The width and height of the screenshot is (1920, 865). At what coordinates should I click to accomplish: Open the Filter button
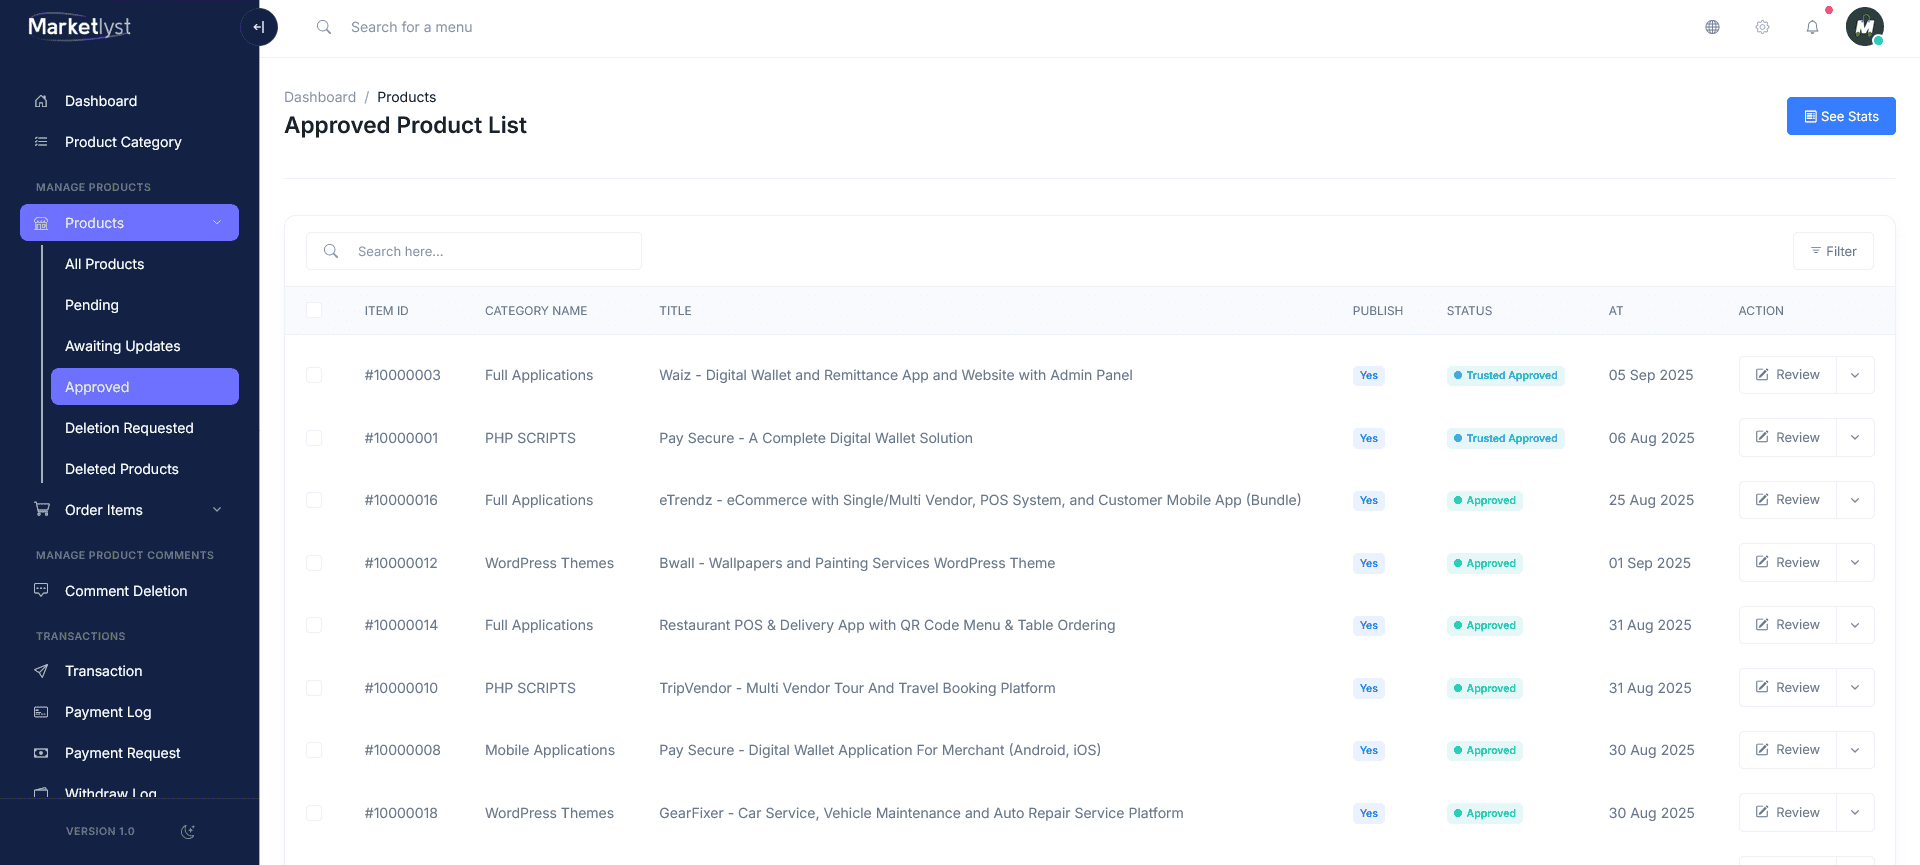pos(1833,251)
